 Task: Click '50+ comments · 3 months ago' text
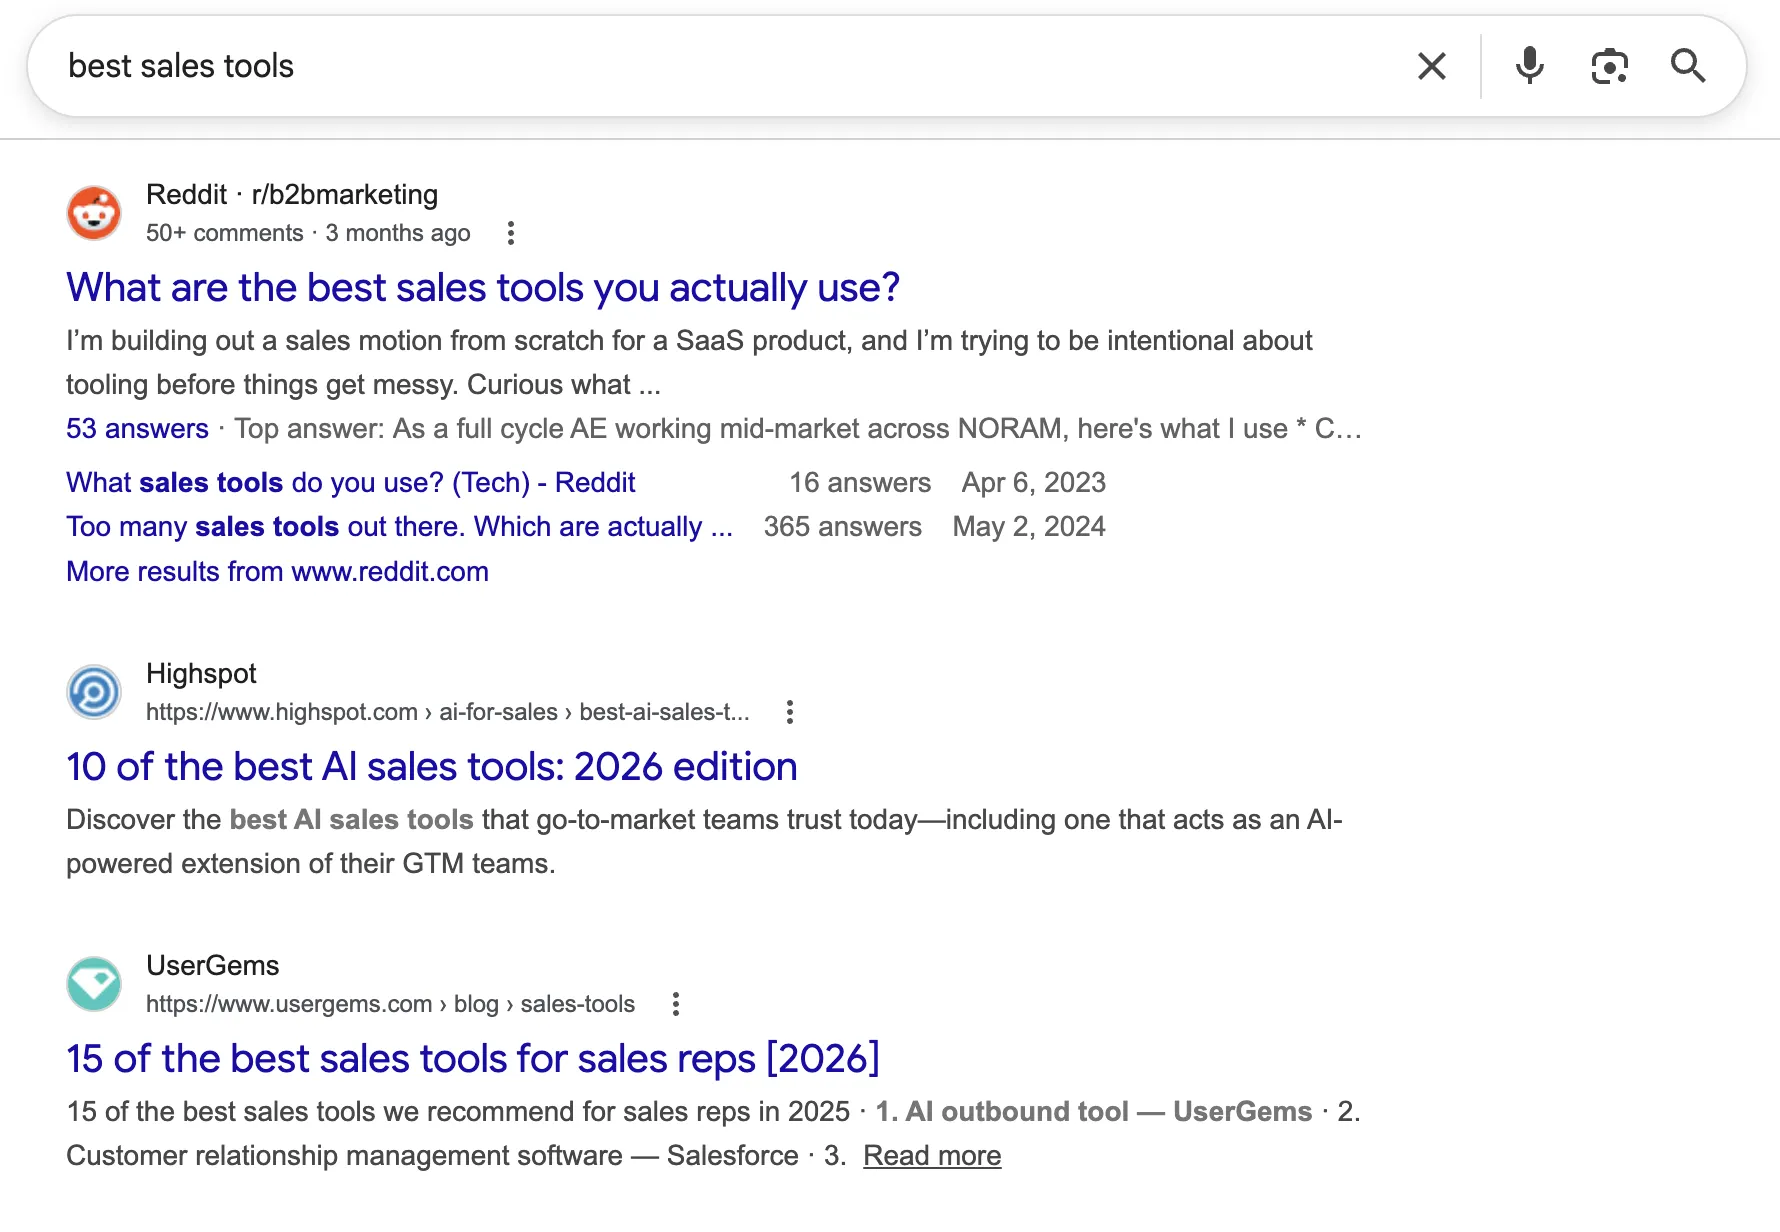pyautogui.click(x=308, y=233)
